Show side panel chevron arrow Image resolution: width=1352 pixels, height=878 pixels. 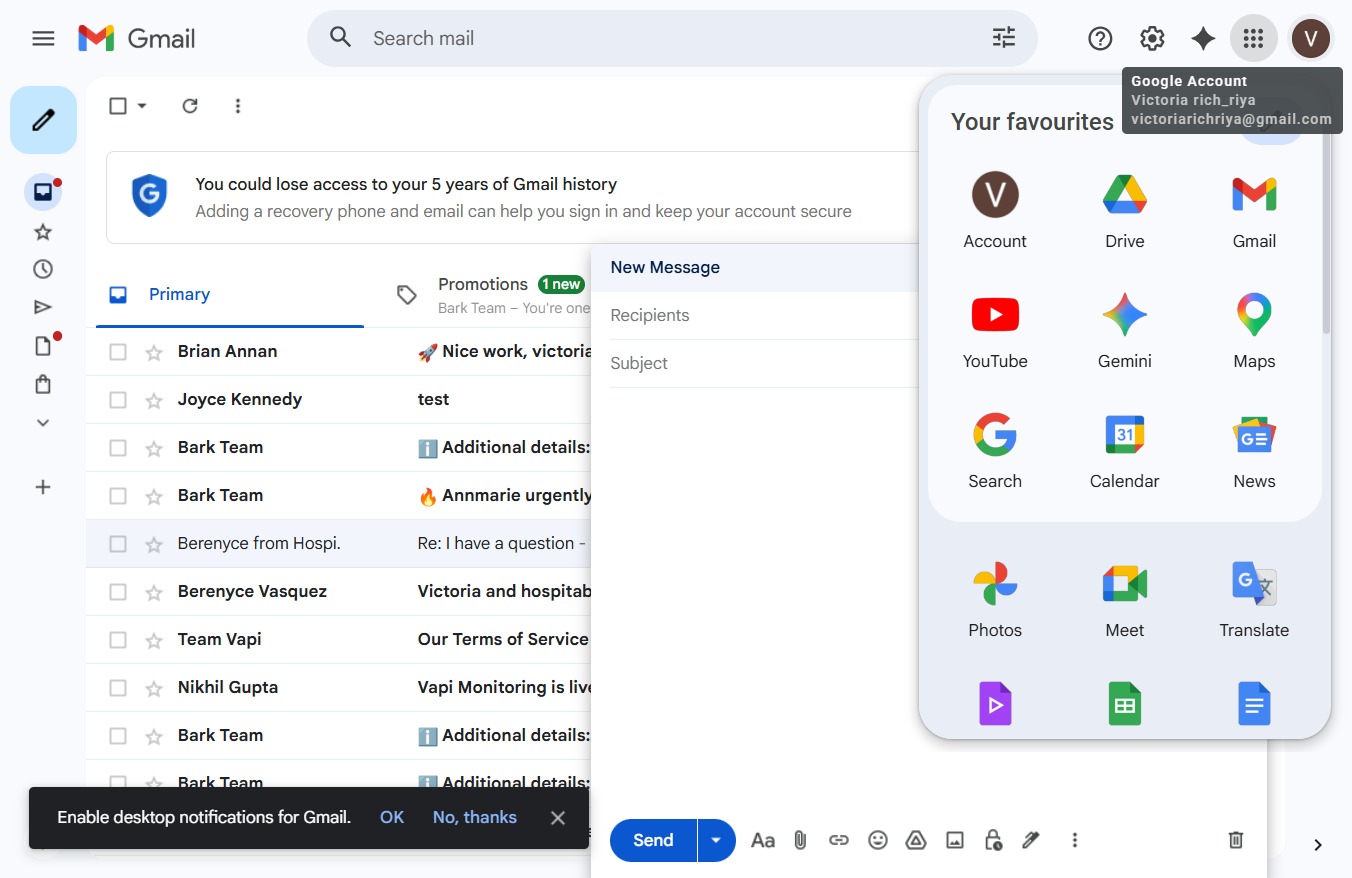click(x=1318, y=845)
